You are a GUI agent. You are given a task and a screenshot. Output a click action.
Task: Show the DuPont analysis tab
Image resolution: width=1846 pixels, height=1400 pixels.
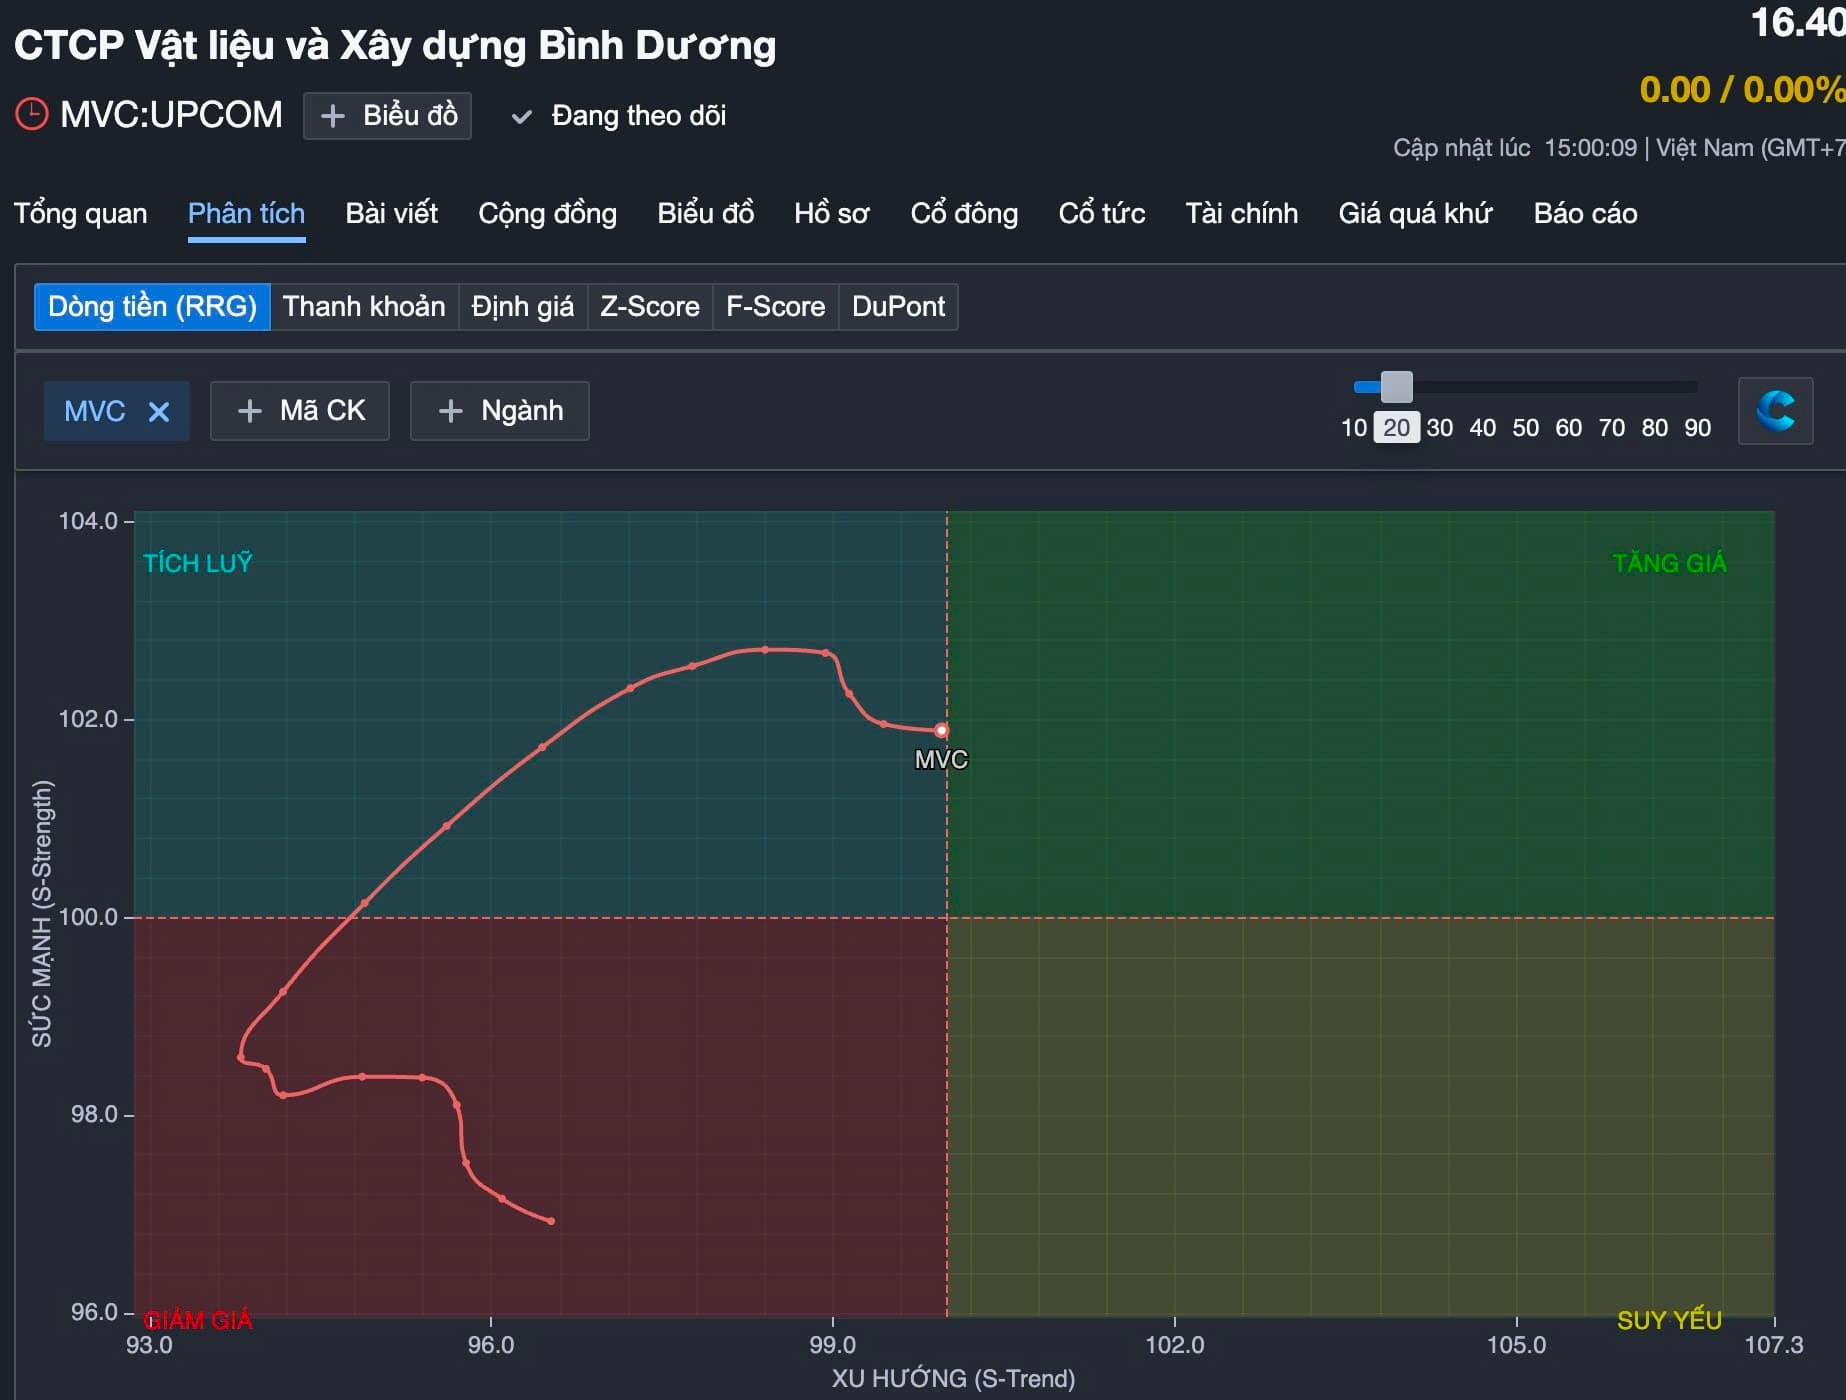click(897, 306)
